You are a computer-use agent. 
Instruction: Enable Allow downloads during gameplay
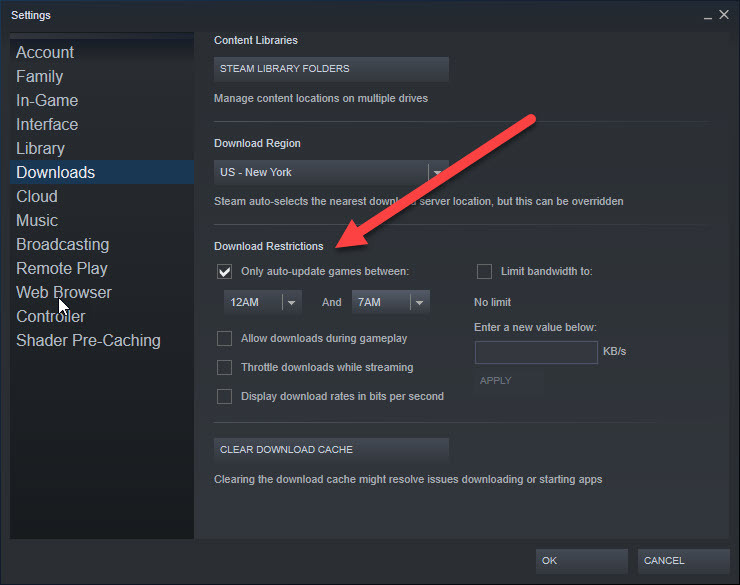click(x=225, y=339)
